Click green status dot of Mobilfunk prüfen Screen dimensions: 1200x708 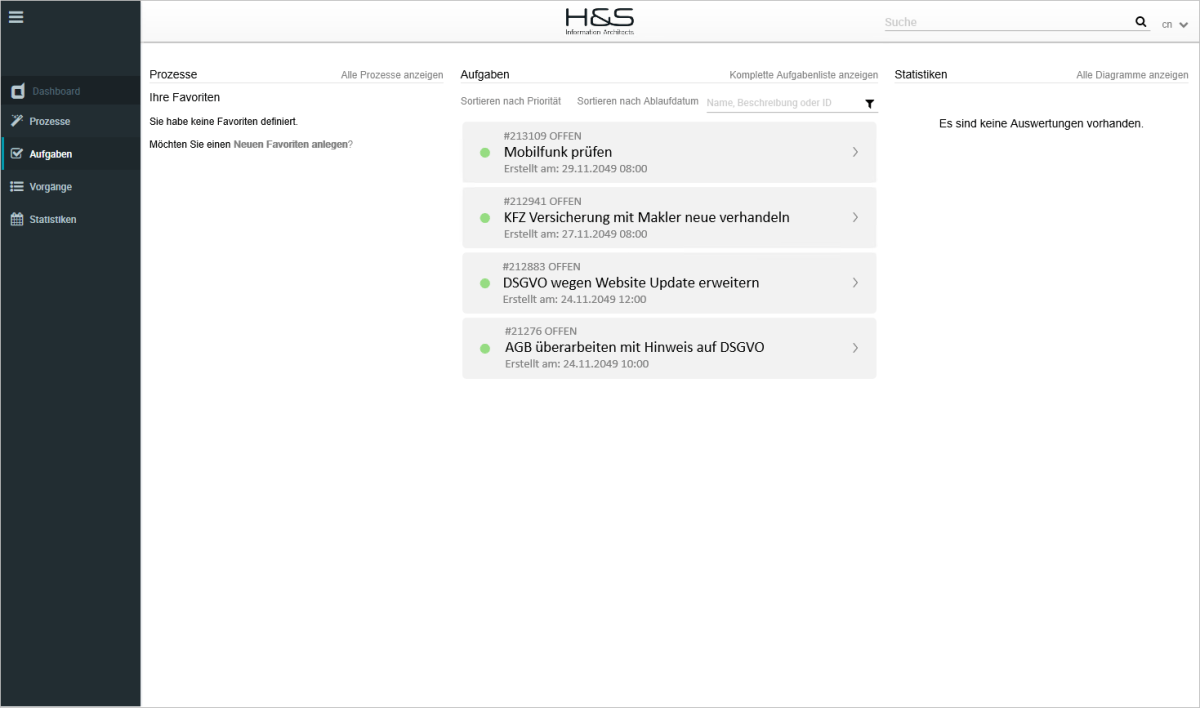[x=485, y=152]
